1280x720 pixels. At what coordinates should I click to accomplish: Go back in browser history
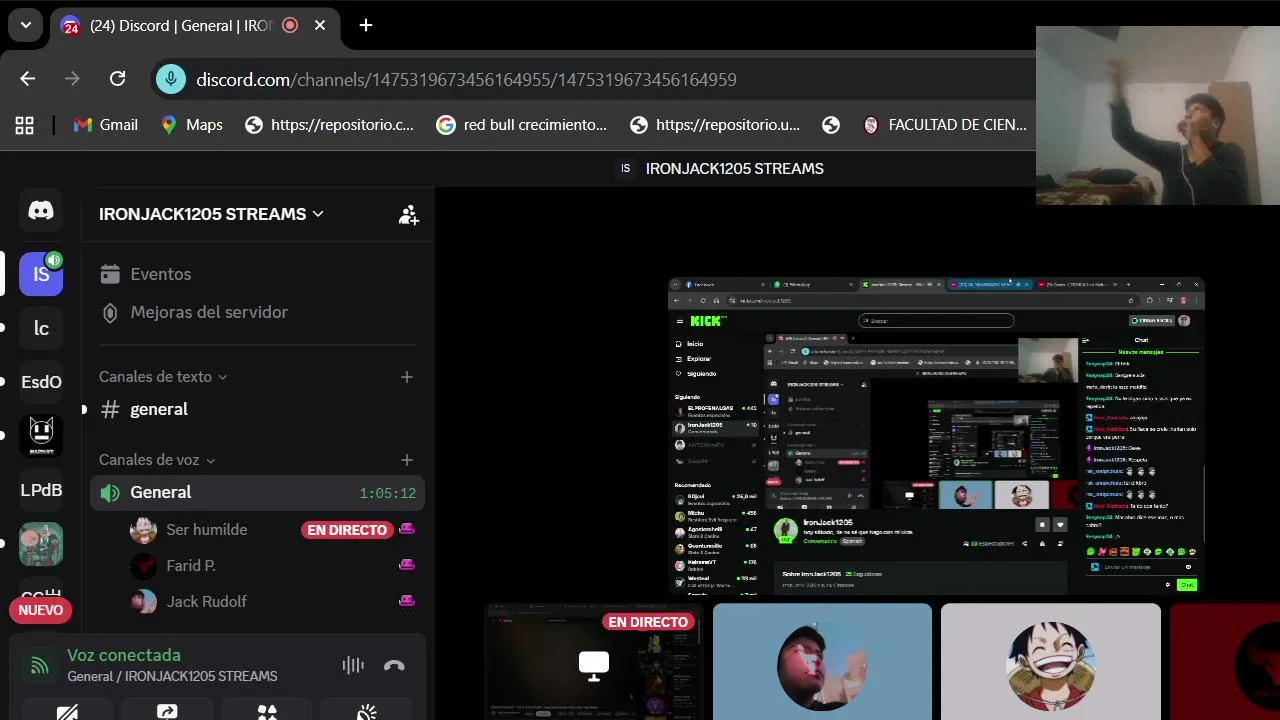(x=27, y=79)
